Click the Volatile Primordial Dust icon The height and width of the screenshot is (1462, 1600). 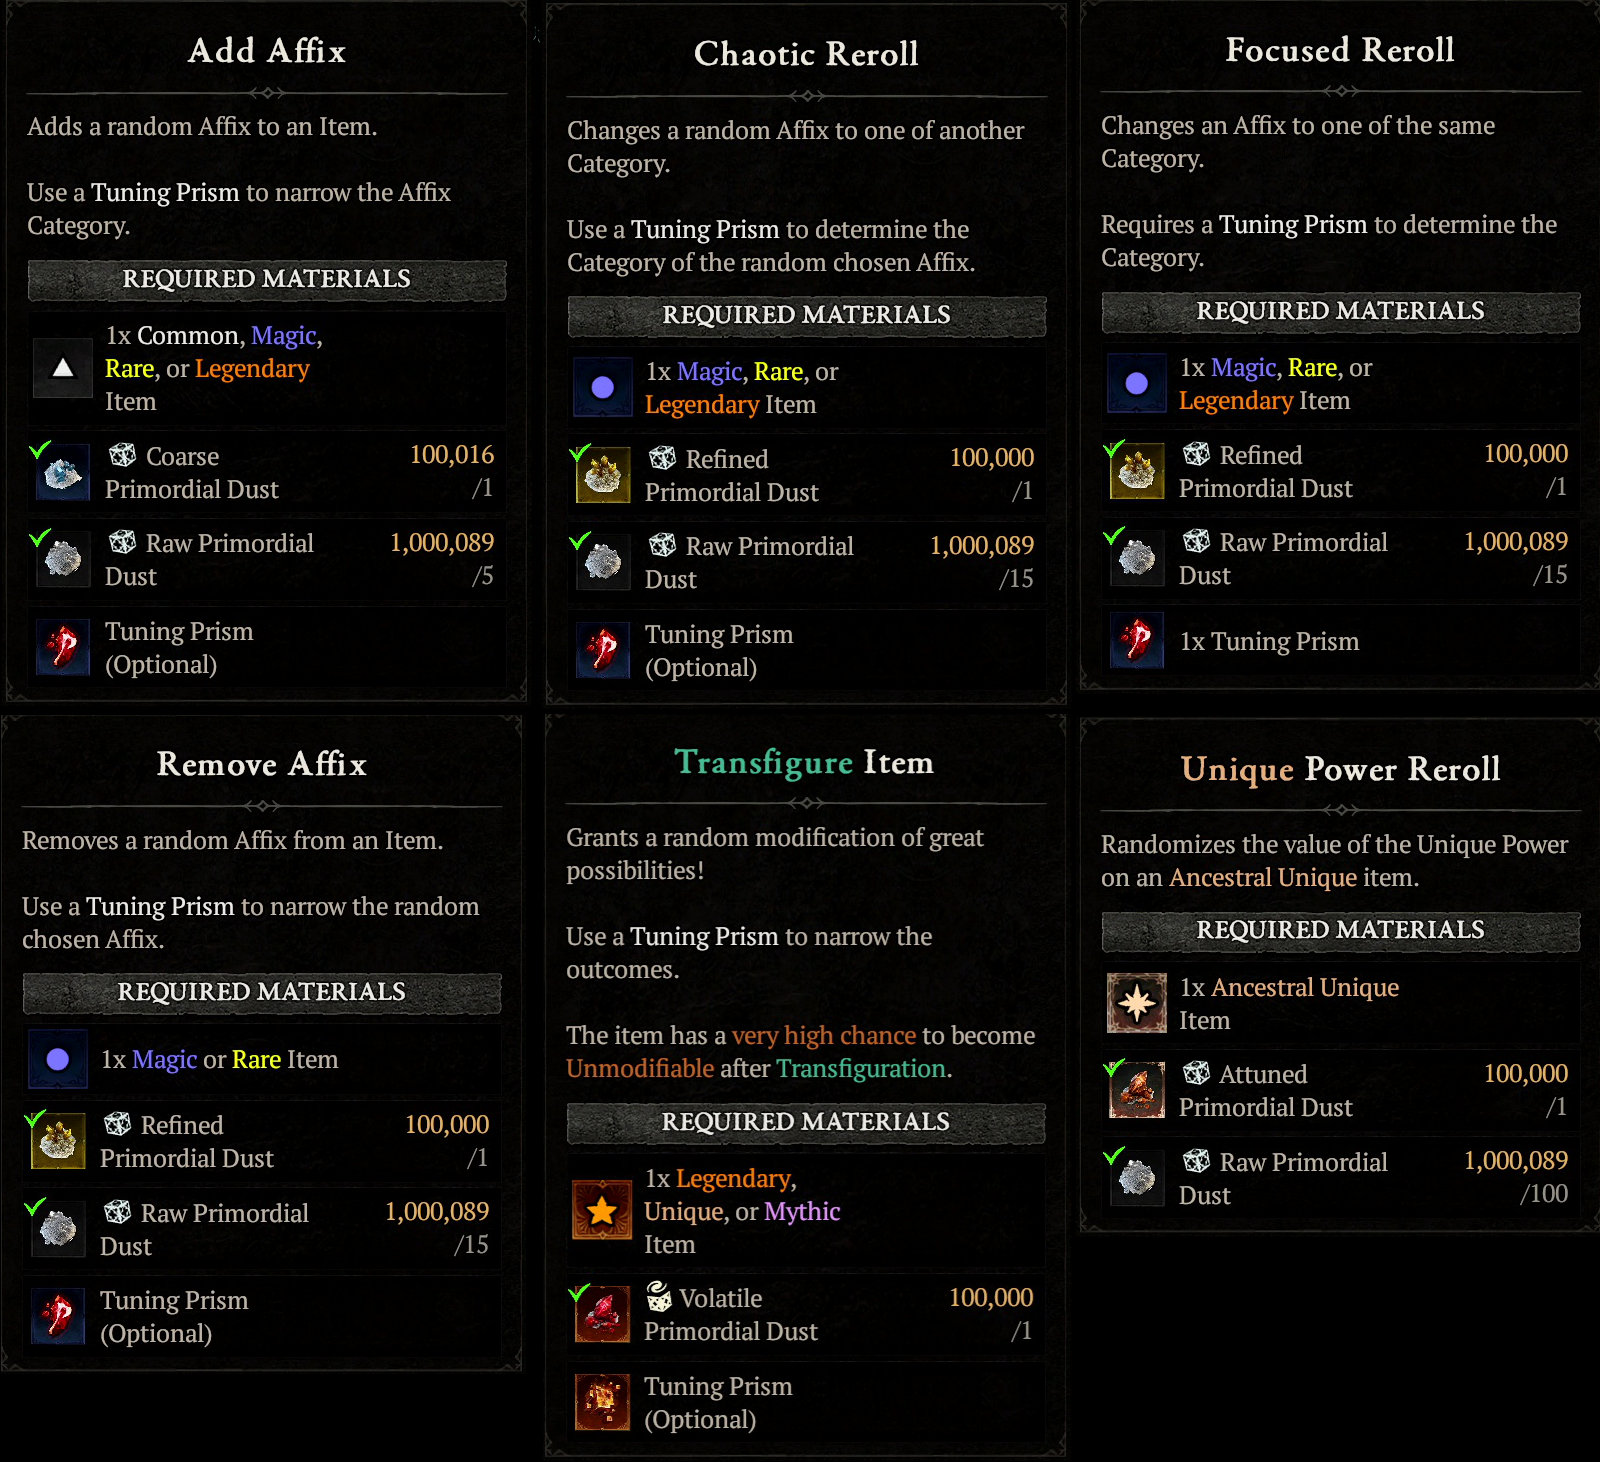click(x=602, y=1314)
